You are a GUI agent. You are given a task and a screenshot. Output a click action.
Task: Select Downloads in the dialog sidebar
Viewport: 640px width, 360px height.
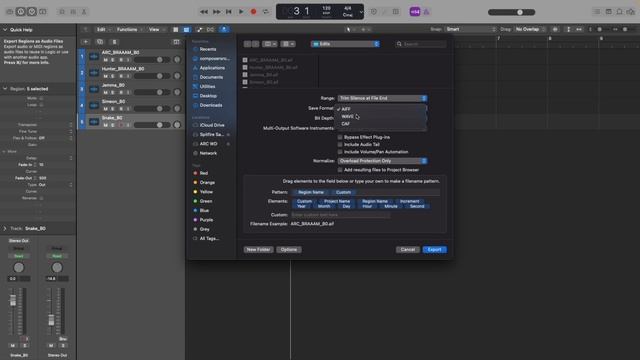point(211,105)
